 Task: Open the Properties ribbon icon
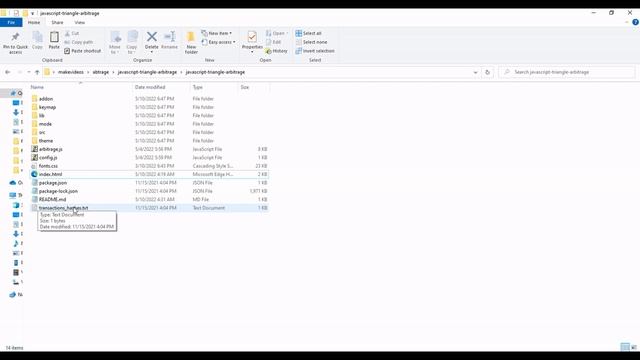252,37
